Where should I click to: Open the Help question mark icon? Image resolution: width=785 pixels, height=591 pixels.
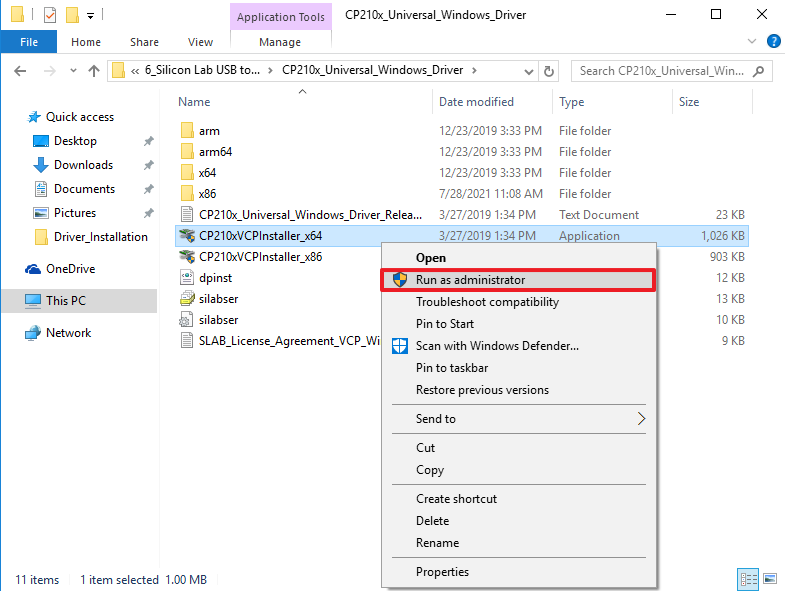[x=773, y=41]
